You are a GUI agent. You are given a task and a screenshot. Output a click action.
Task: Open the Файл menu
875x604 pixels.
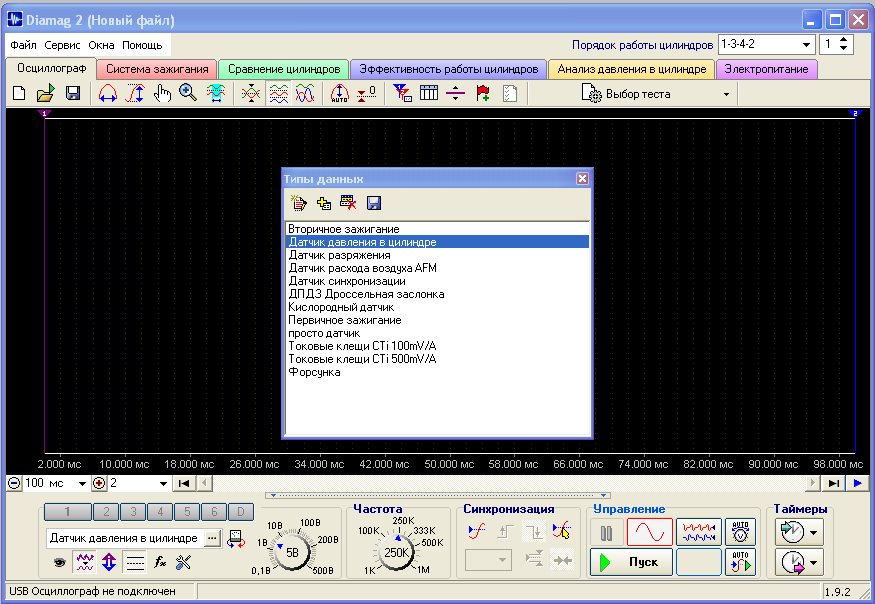tap(23, 45)
